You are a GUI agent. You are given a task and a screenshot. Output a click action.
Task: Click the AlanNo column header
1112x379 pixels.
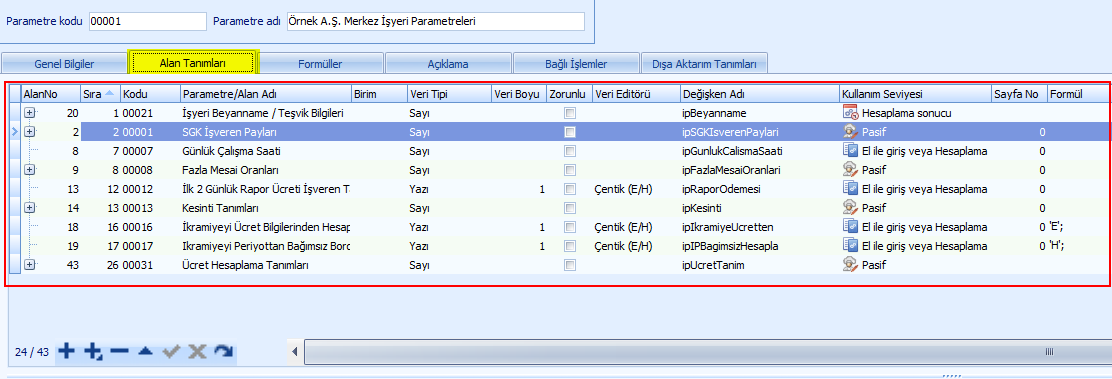[51, 94]
